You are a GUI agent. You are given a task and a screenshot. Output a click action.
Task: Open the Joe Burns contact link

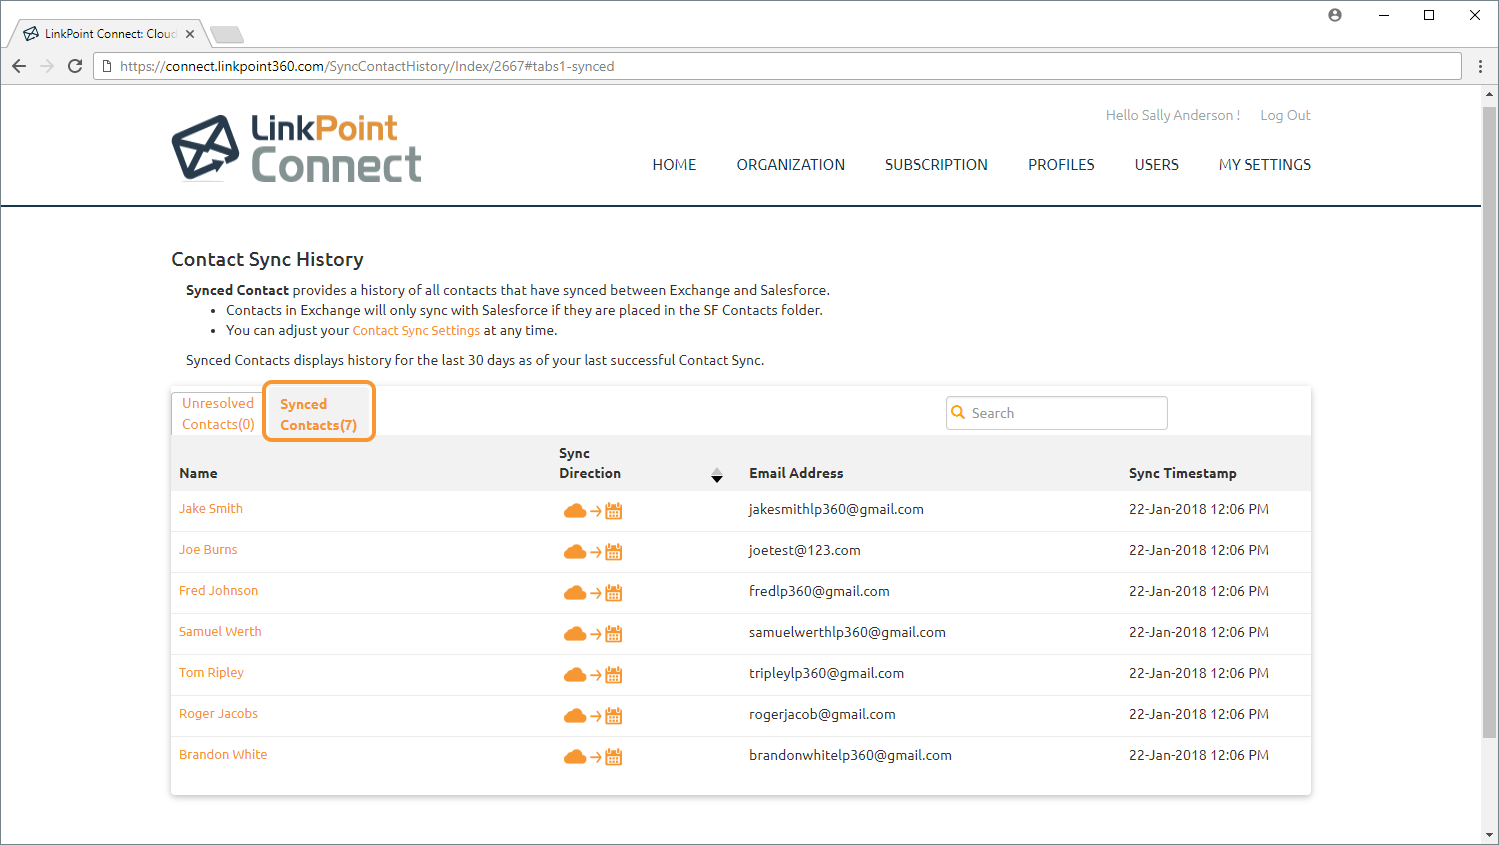pyautogui.click(x=208, y=549)
